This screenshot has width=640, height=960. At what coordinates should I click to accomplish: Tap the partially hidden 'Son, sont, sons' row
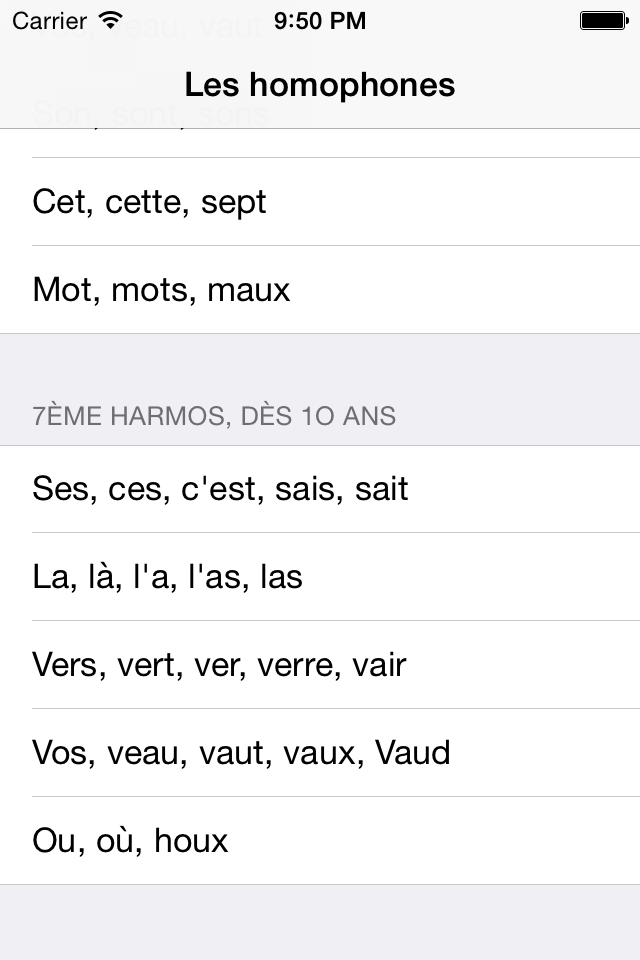coord(151,114)
